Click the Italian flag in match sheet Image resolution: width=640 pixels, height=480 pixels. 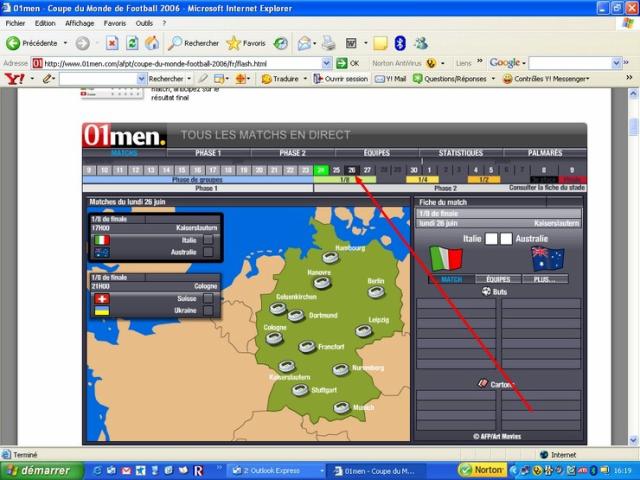click(x=446, y=258)
